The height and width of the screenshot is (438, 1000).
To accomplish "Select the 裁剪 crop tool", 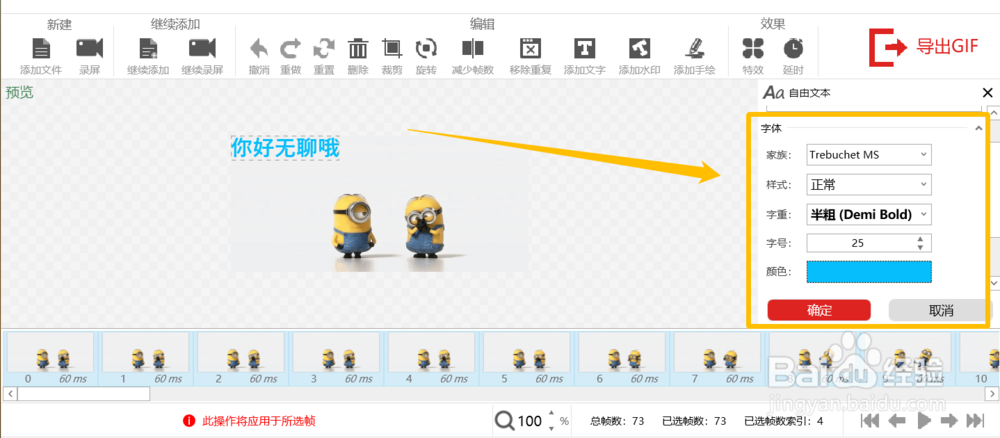I will (x=392, y=49).
